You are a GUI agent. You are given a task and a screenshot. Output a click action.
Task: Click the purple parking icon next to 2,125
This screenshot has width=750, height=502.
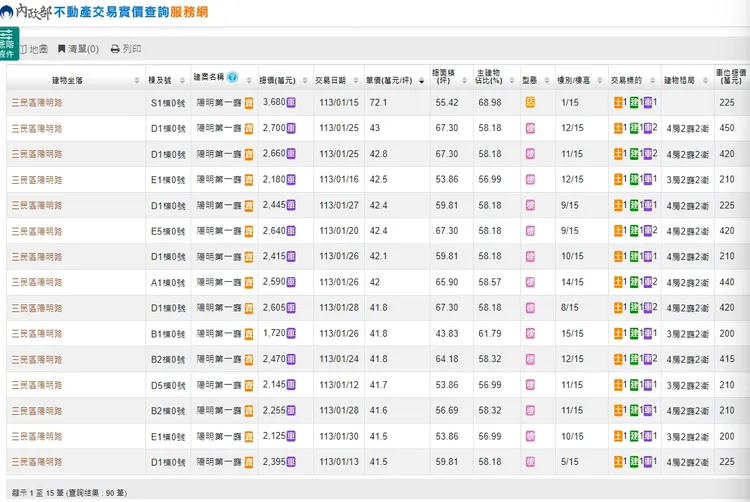point(291,436)
